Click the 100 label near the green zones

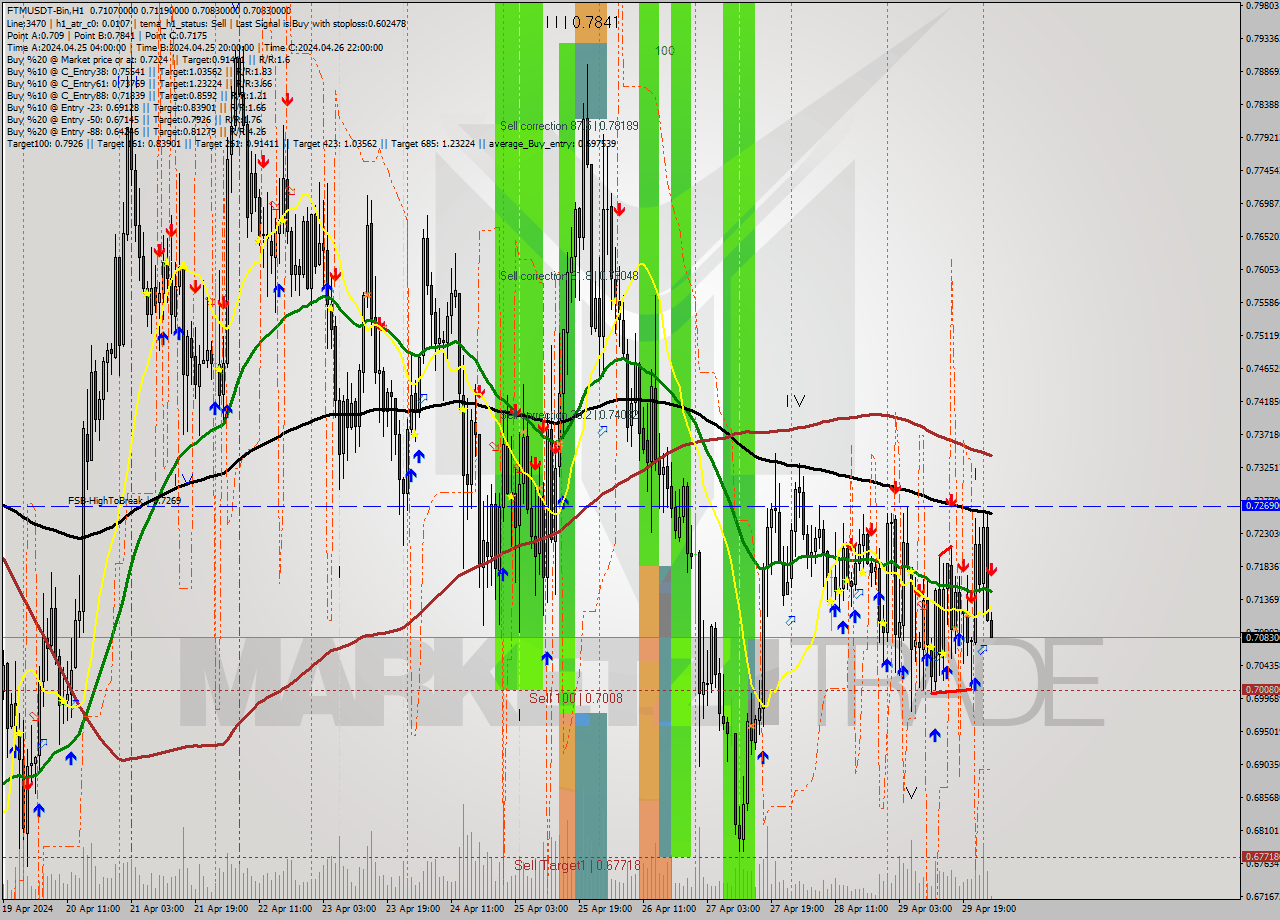click(x=665, y=50)
